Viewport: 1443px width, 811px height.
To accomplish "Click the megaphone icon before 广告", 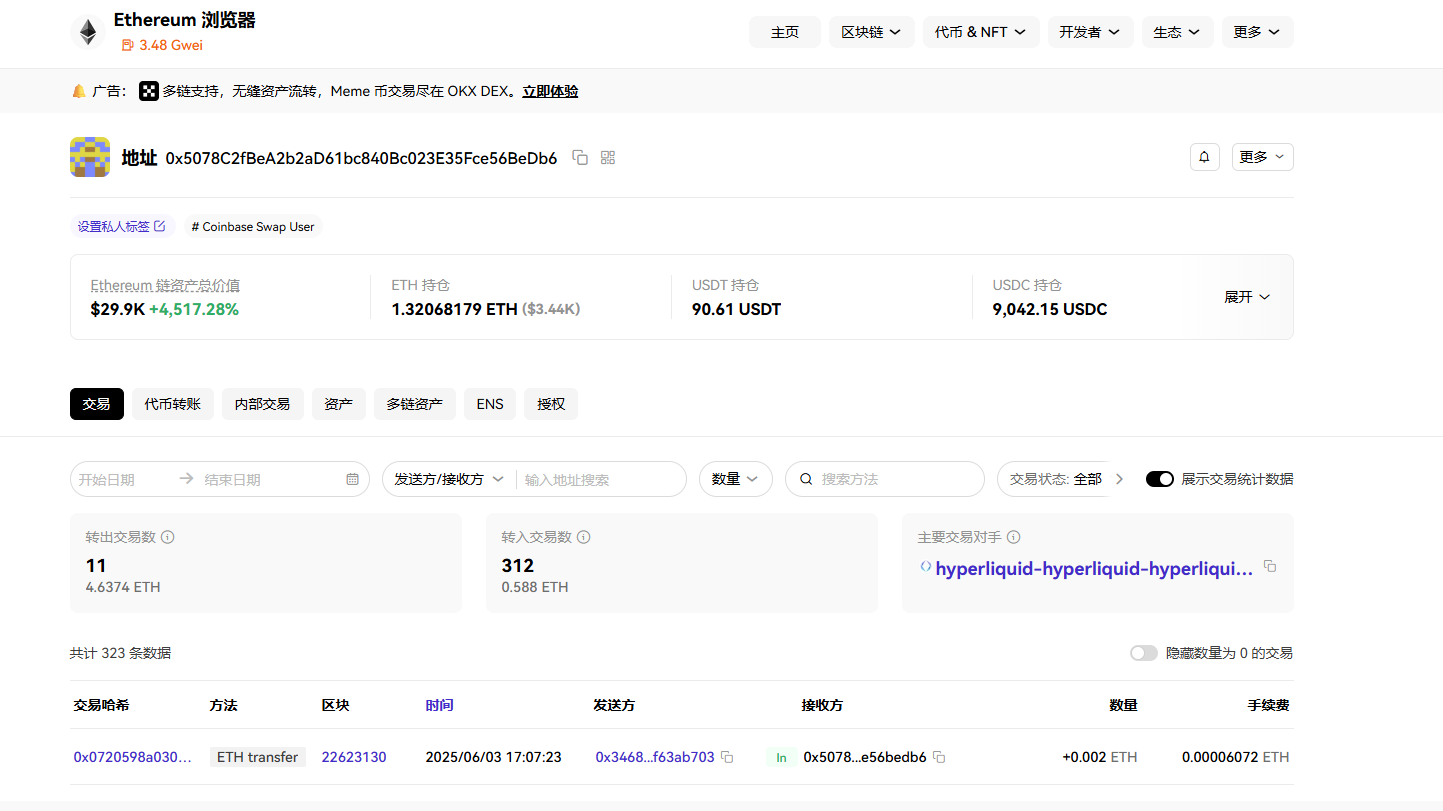I will [x=79, y=91].
